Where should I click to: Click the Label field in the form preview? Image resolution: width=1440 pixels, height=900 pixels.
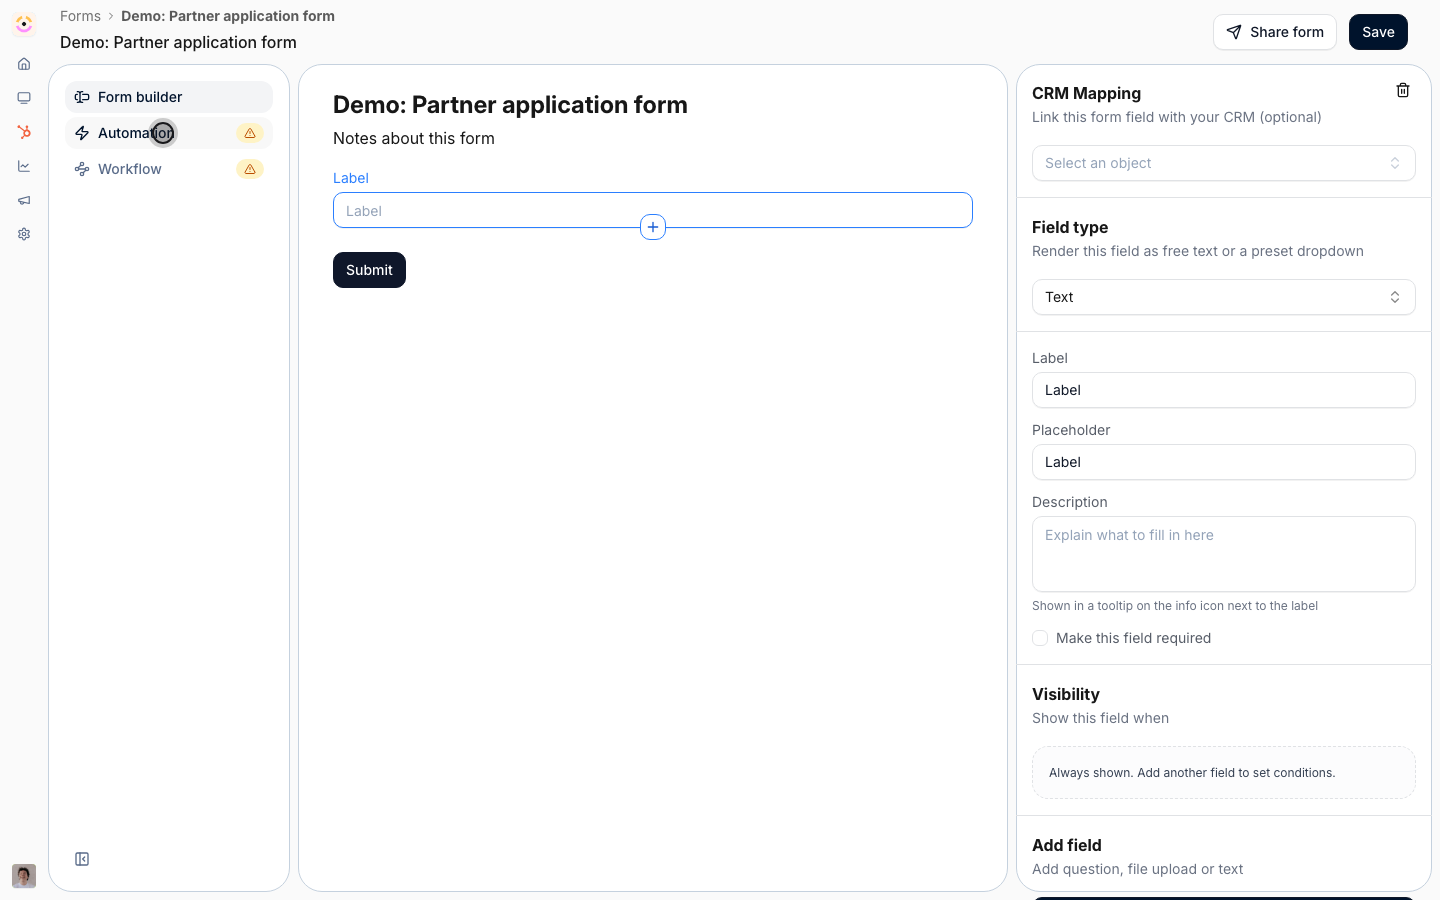click(653, 210)
